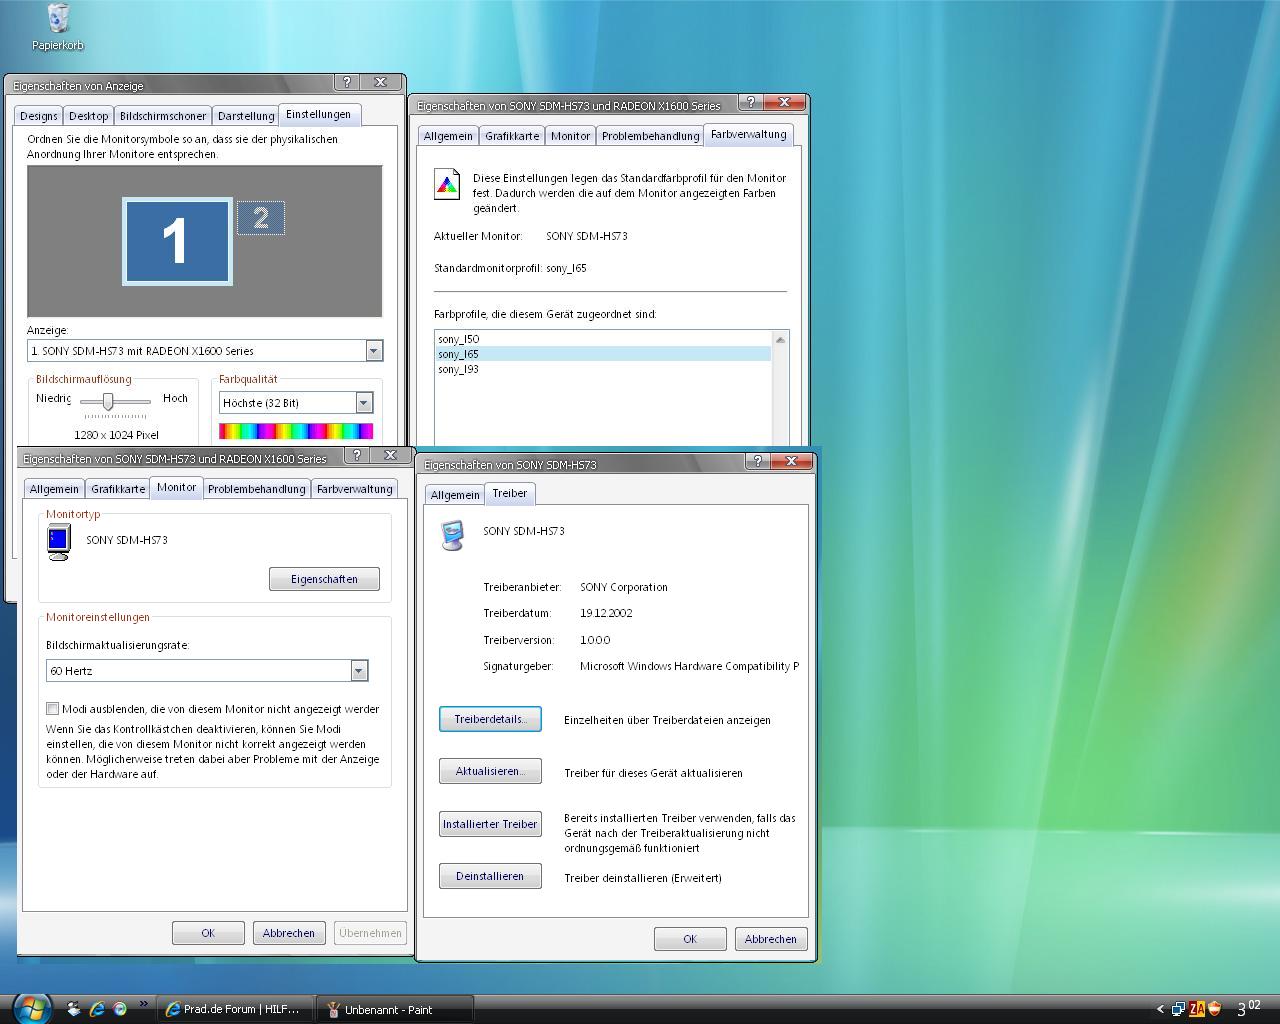Click the Windows Start orb

coord(30,1008)
